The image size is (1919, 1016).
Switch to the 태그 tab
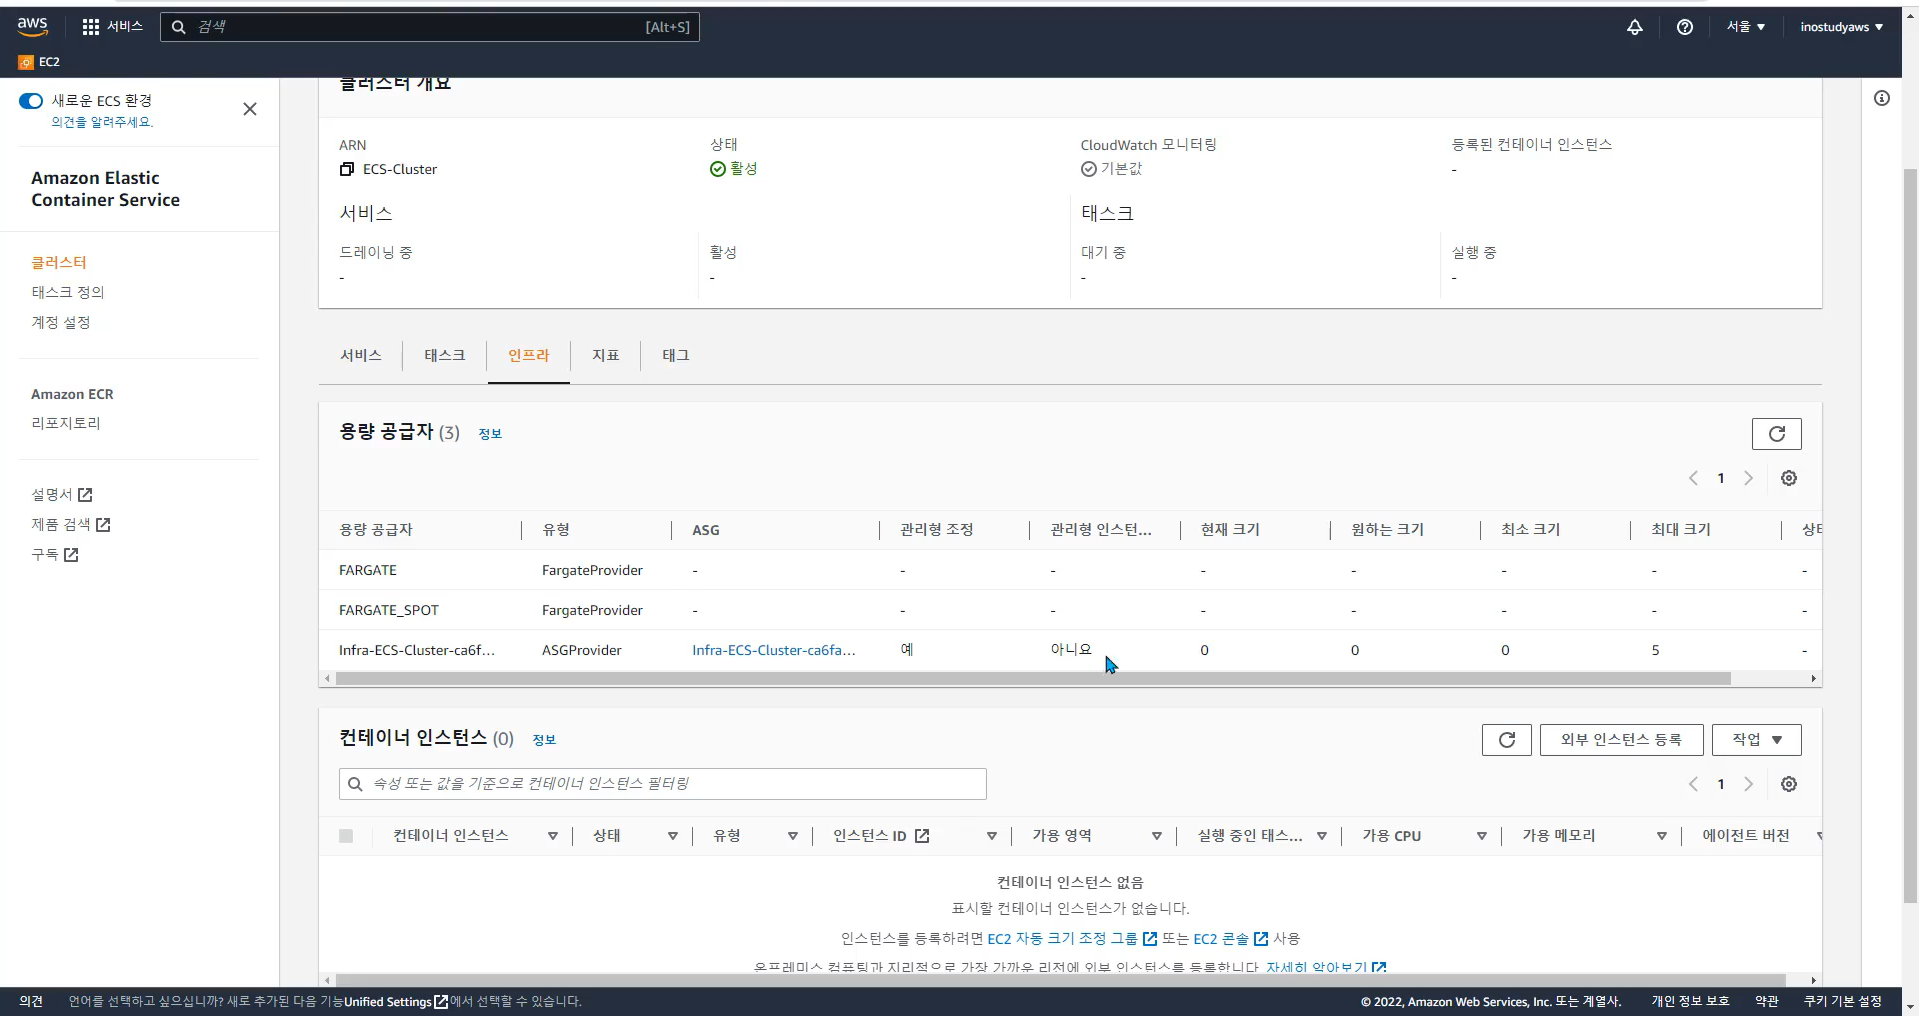coord(675,355)
